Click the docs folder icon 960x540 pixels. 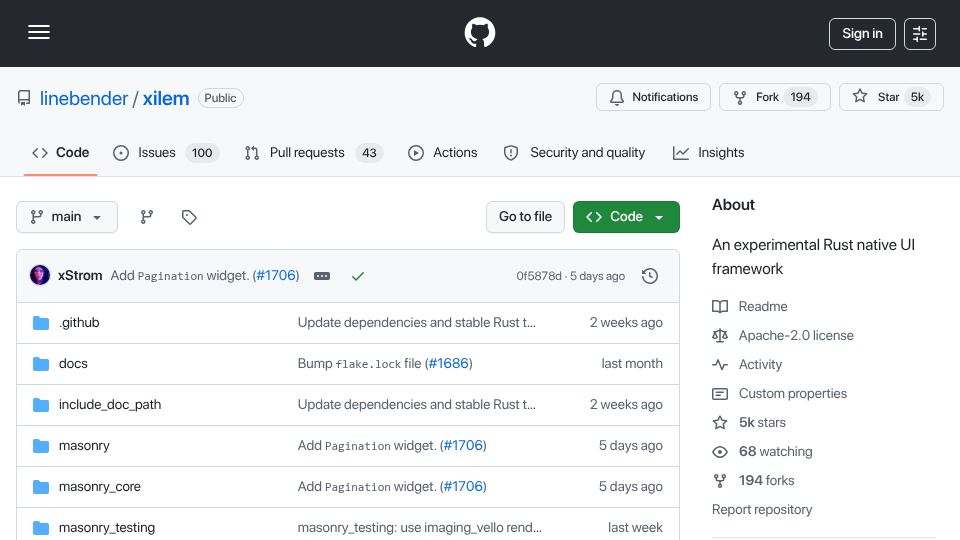41,364
